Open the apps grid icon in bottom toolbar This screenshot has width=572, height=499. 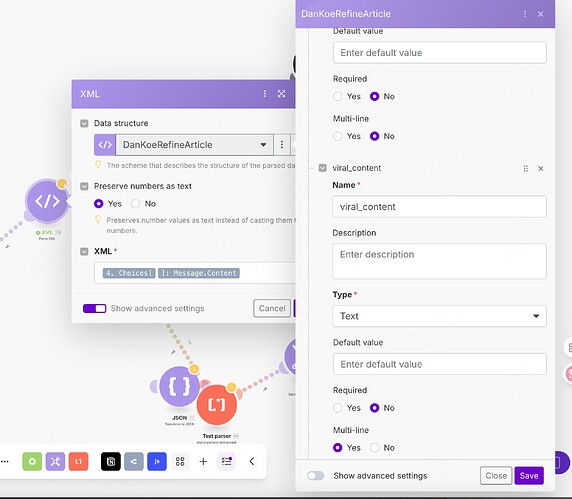(180, 461)
